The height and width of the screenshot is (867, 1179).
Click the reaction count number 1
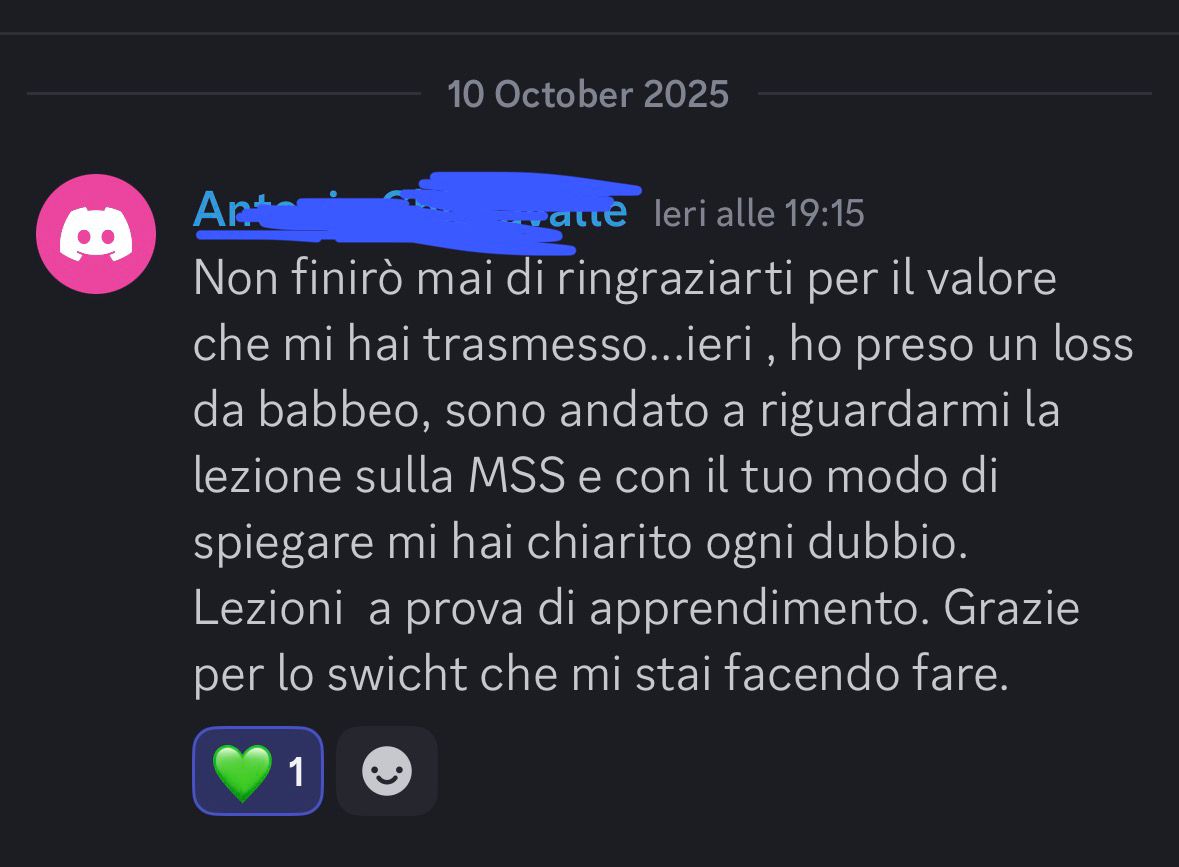click(297, 772)
